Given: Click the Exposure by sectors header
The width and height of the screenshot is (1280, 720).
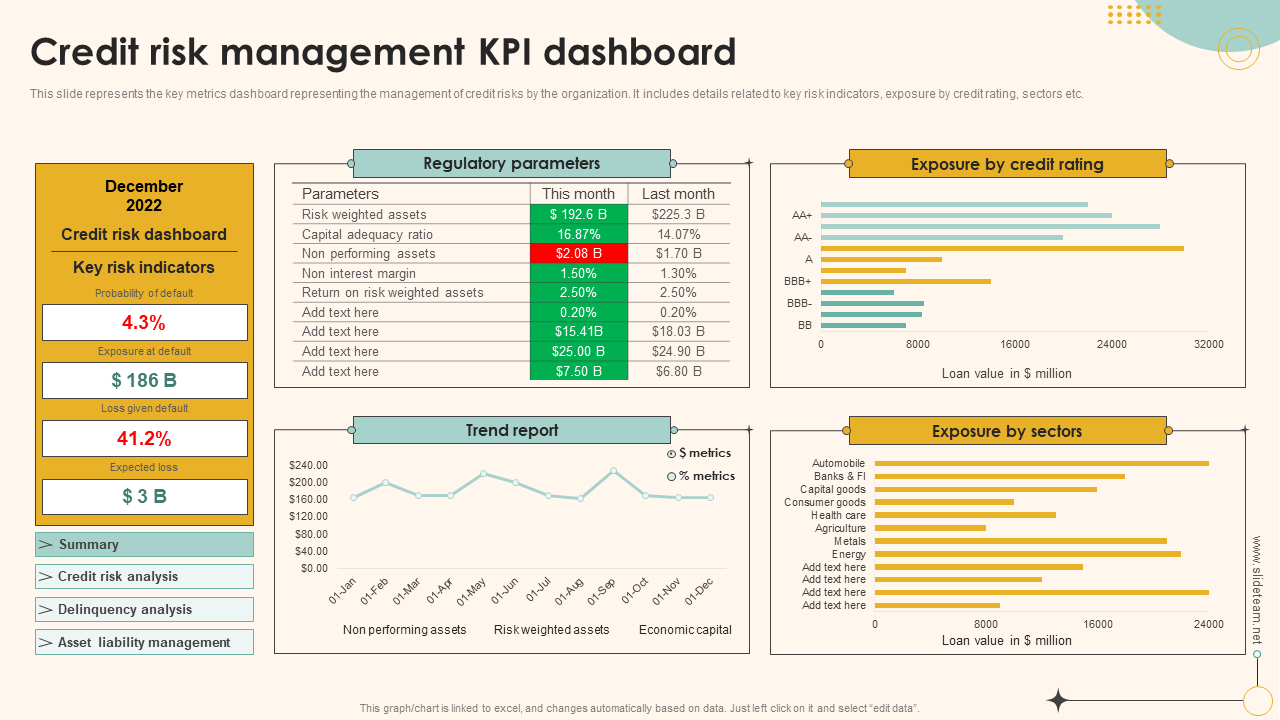Looking at the screenshot, I should coord(1007,431).
